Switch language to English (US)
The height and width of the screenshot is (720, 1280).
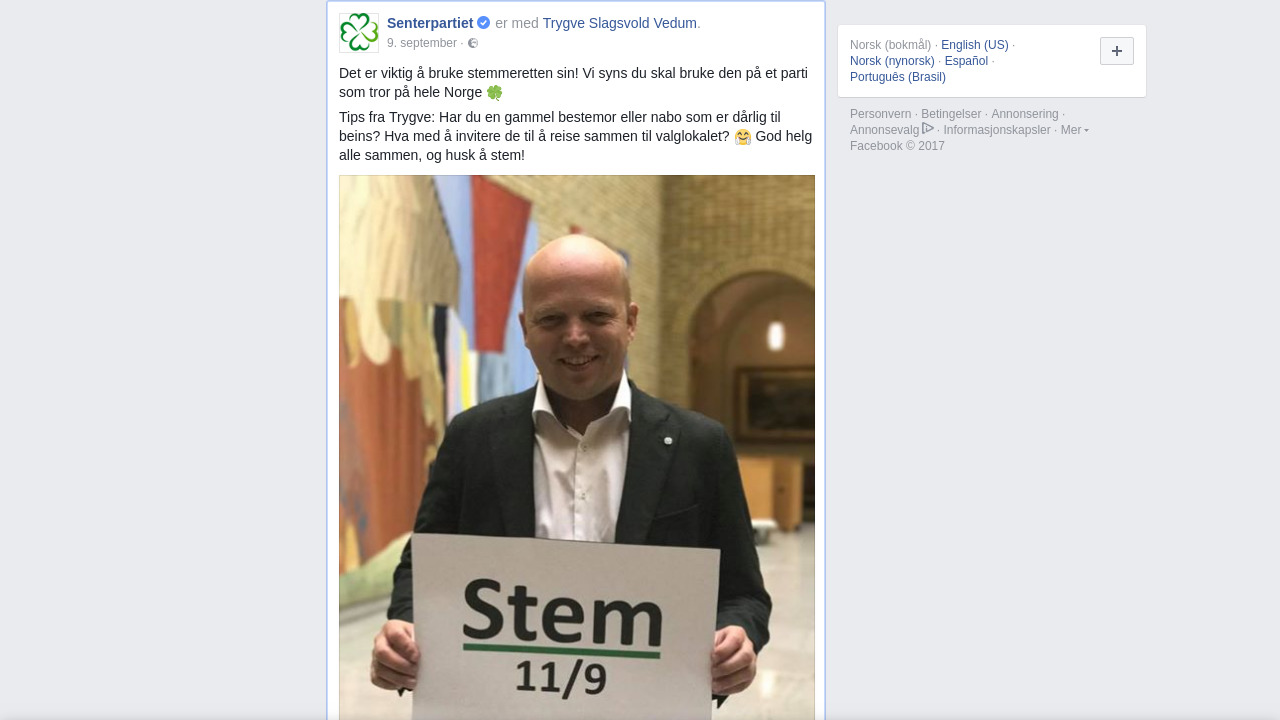(975, 45)
